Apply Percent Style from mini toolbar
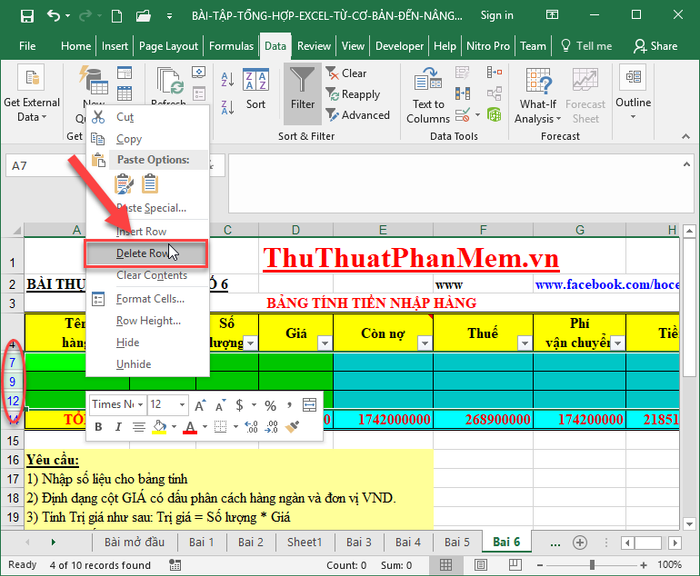Screen dimensions: 700x576 pyautogui.click(x=270, y=405)
